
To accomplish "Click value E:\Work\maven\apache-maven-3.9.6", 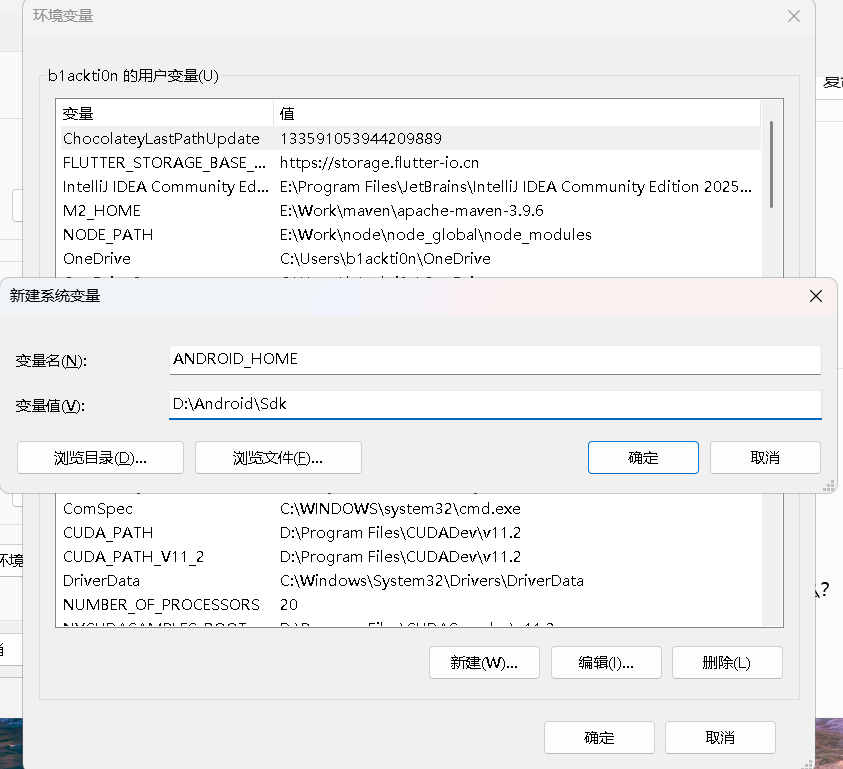I will point(411,211).
